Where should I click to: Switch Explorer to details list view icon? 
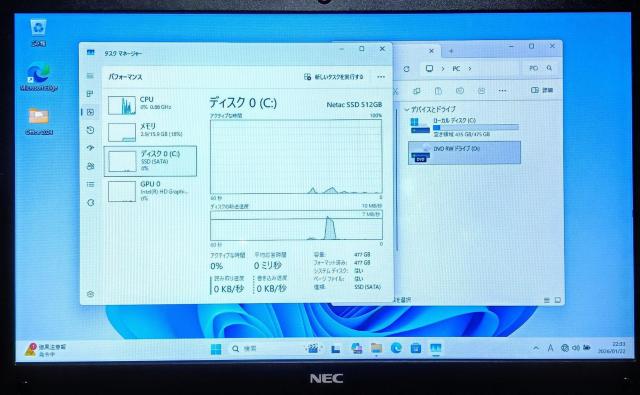[x=547, y=300]
